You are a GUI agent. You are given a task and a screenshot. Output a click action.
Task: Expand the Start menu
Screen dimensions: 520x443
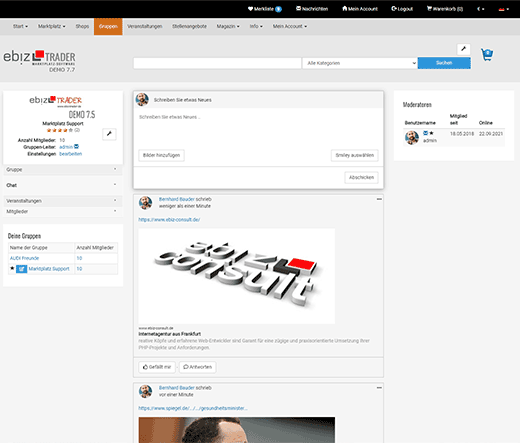[20, 26]
